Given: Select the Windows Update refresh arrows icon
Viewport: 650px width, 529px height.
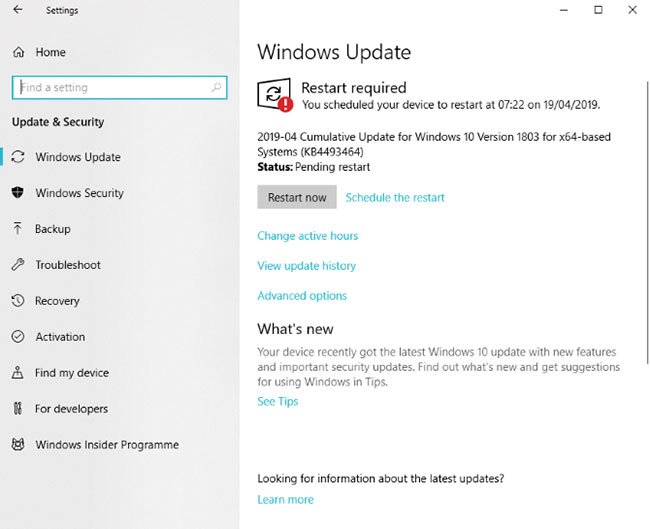Looking at the screenshot, I should (18, 157).
